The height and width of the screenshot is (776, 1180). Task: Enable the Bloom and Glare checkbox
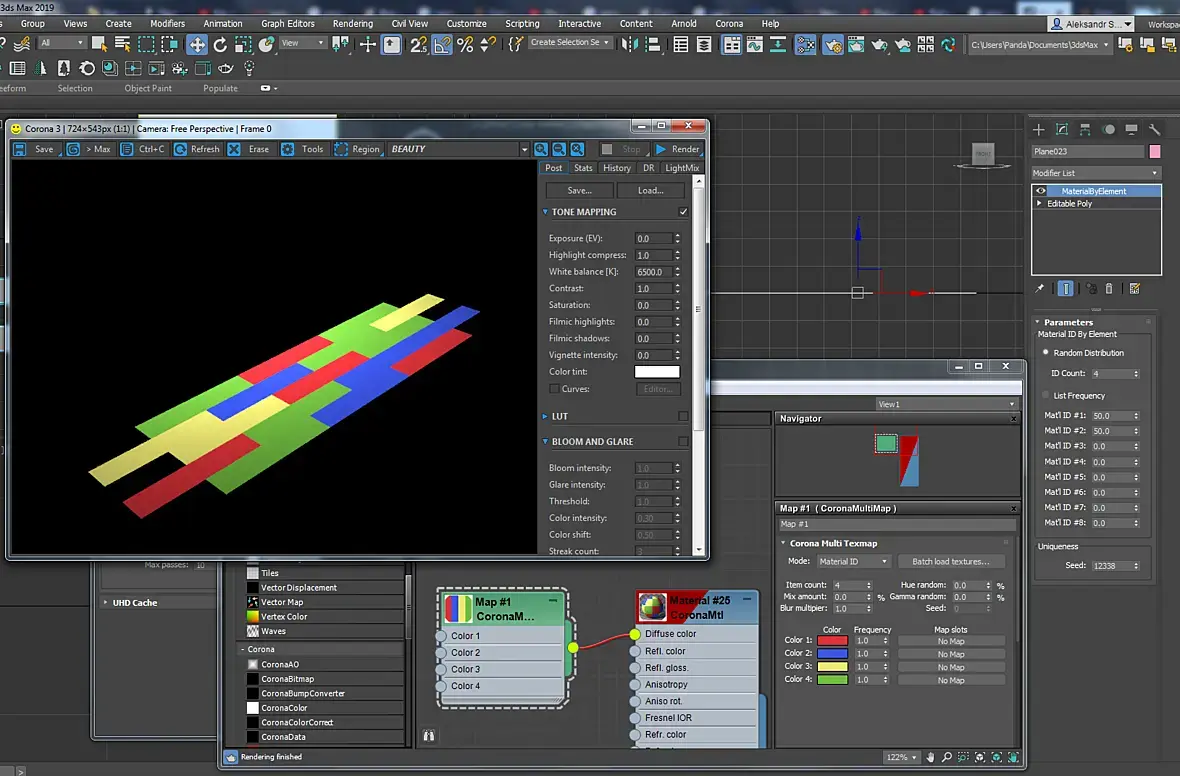[x=683, y=441]
